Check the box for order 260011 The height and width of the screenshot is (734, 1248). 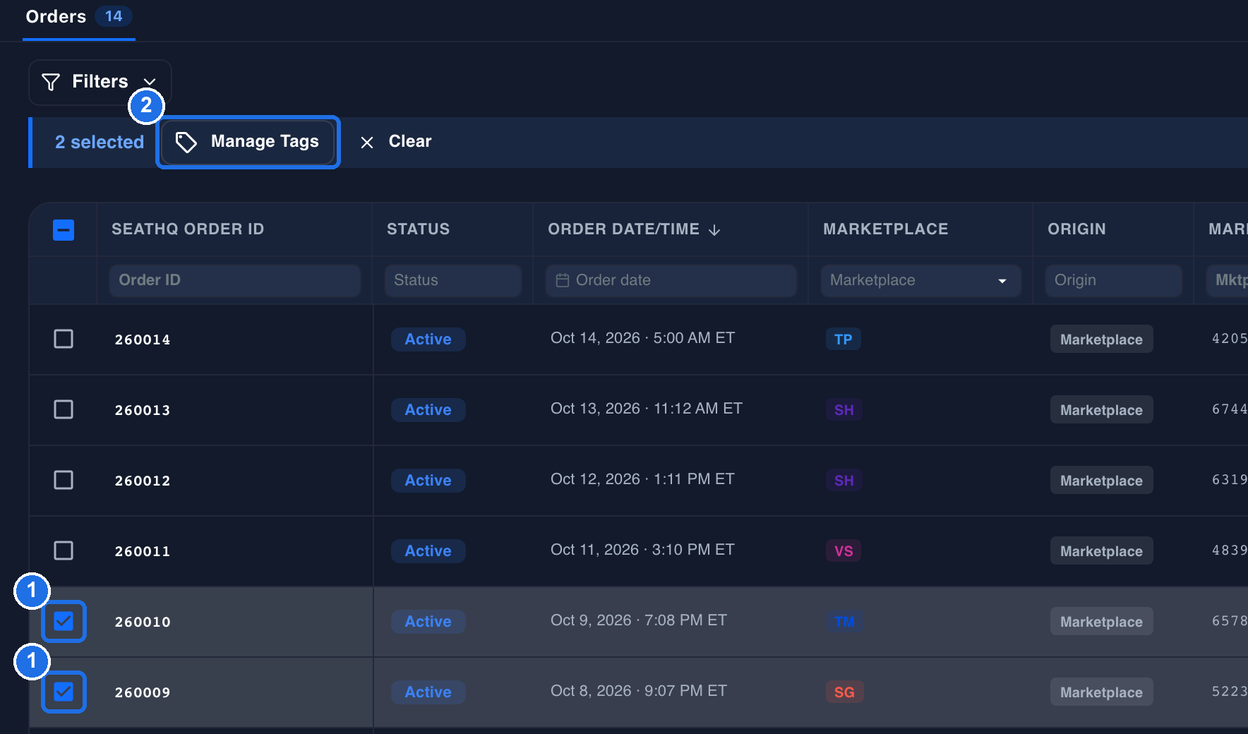pos(63,550)
